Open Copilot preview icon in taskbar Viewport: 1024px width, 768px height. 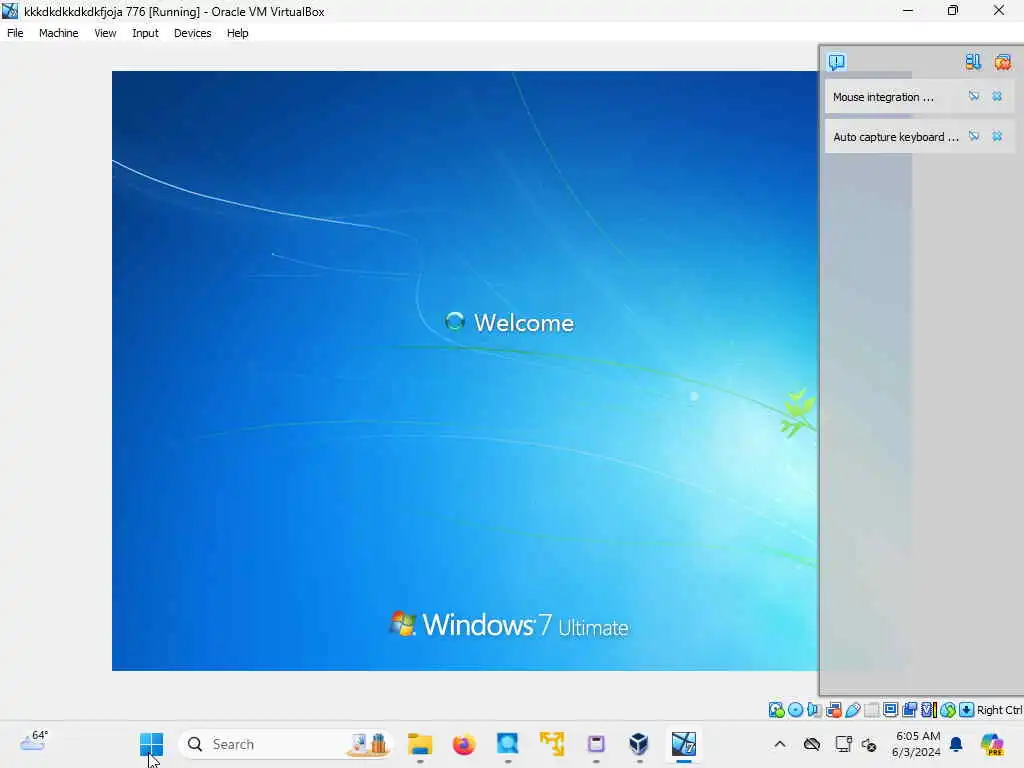point(991,744)
